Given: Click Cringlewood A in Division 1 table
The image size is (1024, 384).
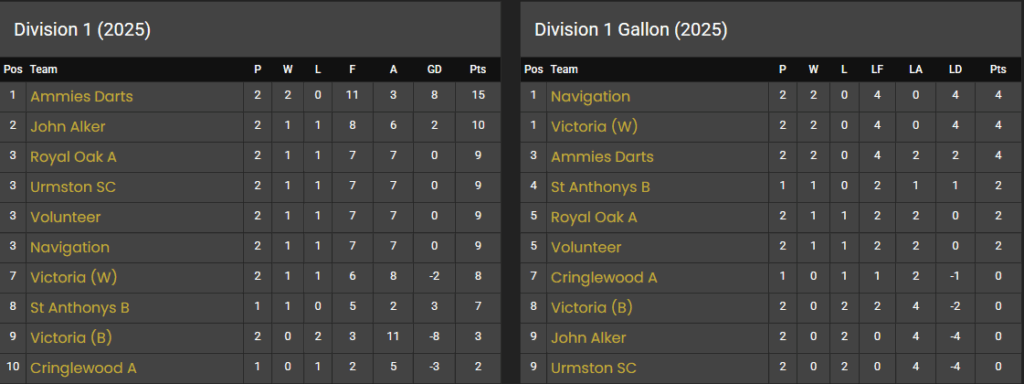Looking at the screenshot, I should tap(84, 368).
